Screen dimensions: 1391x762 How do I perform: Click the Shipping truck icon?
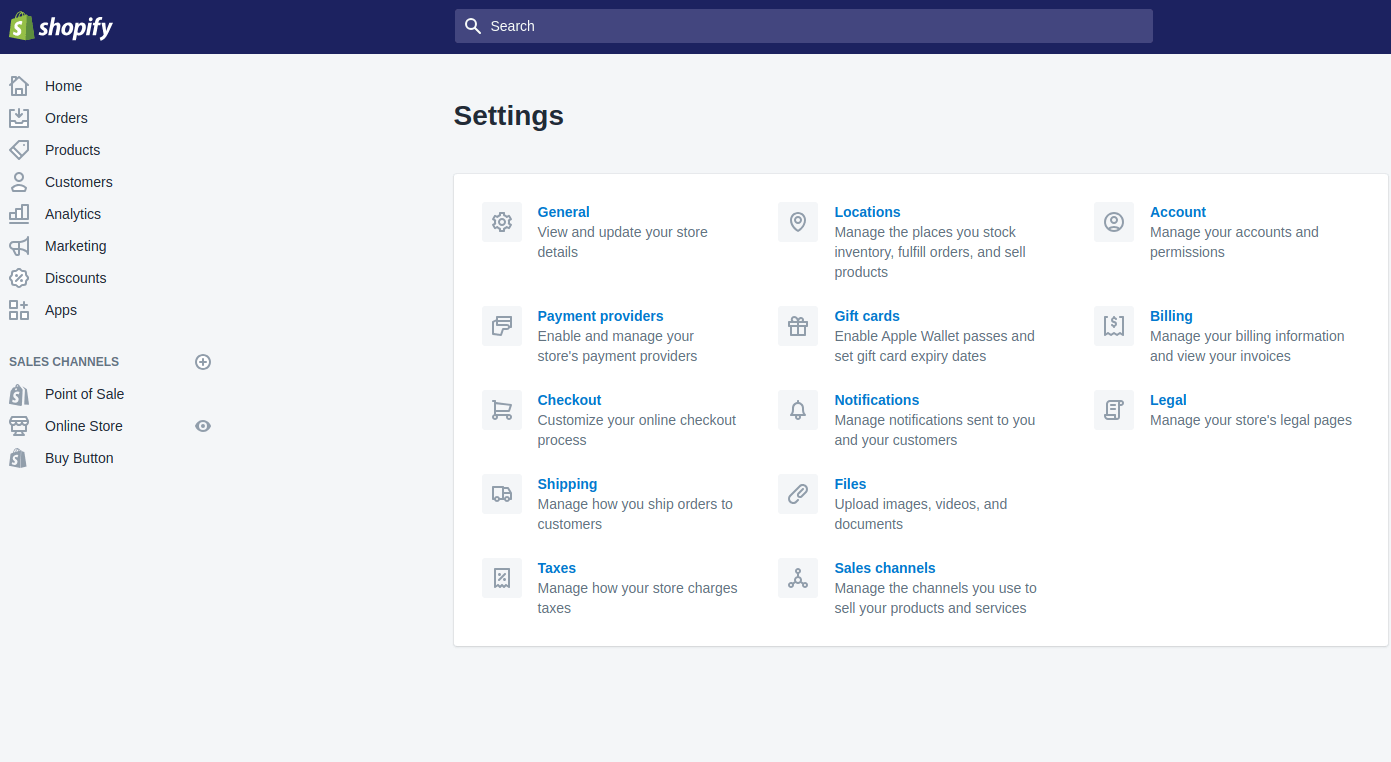pyautogui.click(x=502, y=494)
